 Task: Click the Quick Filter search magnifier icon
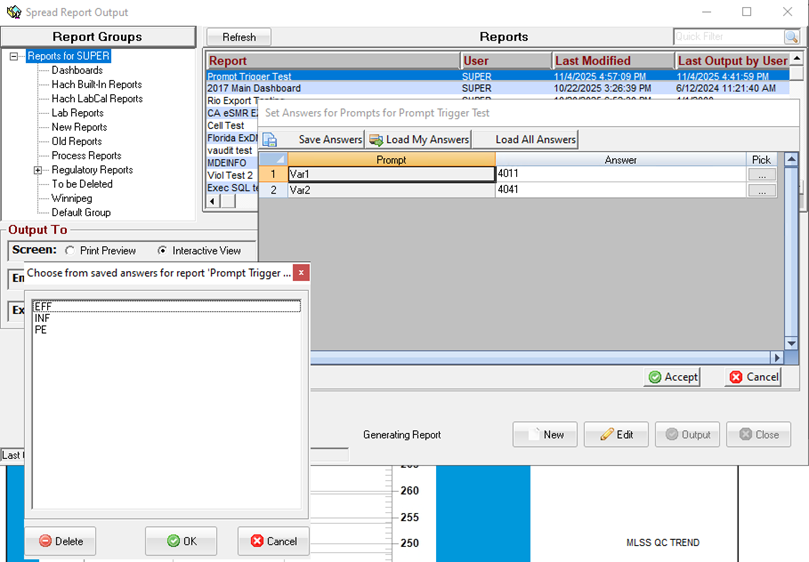pyautogui.click(x=791, y=37)
